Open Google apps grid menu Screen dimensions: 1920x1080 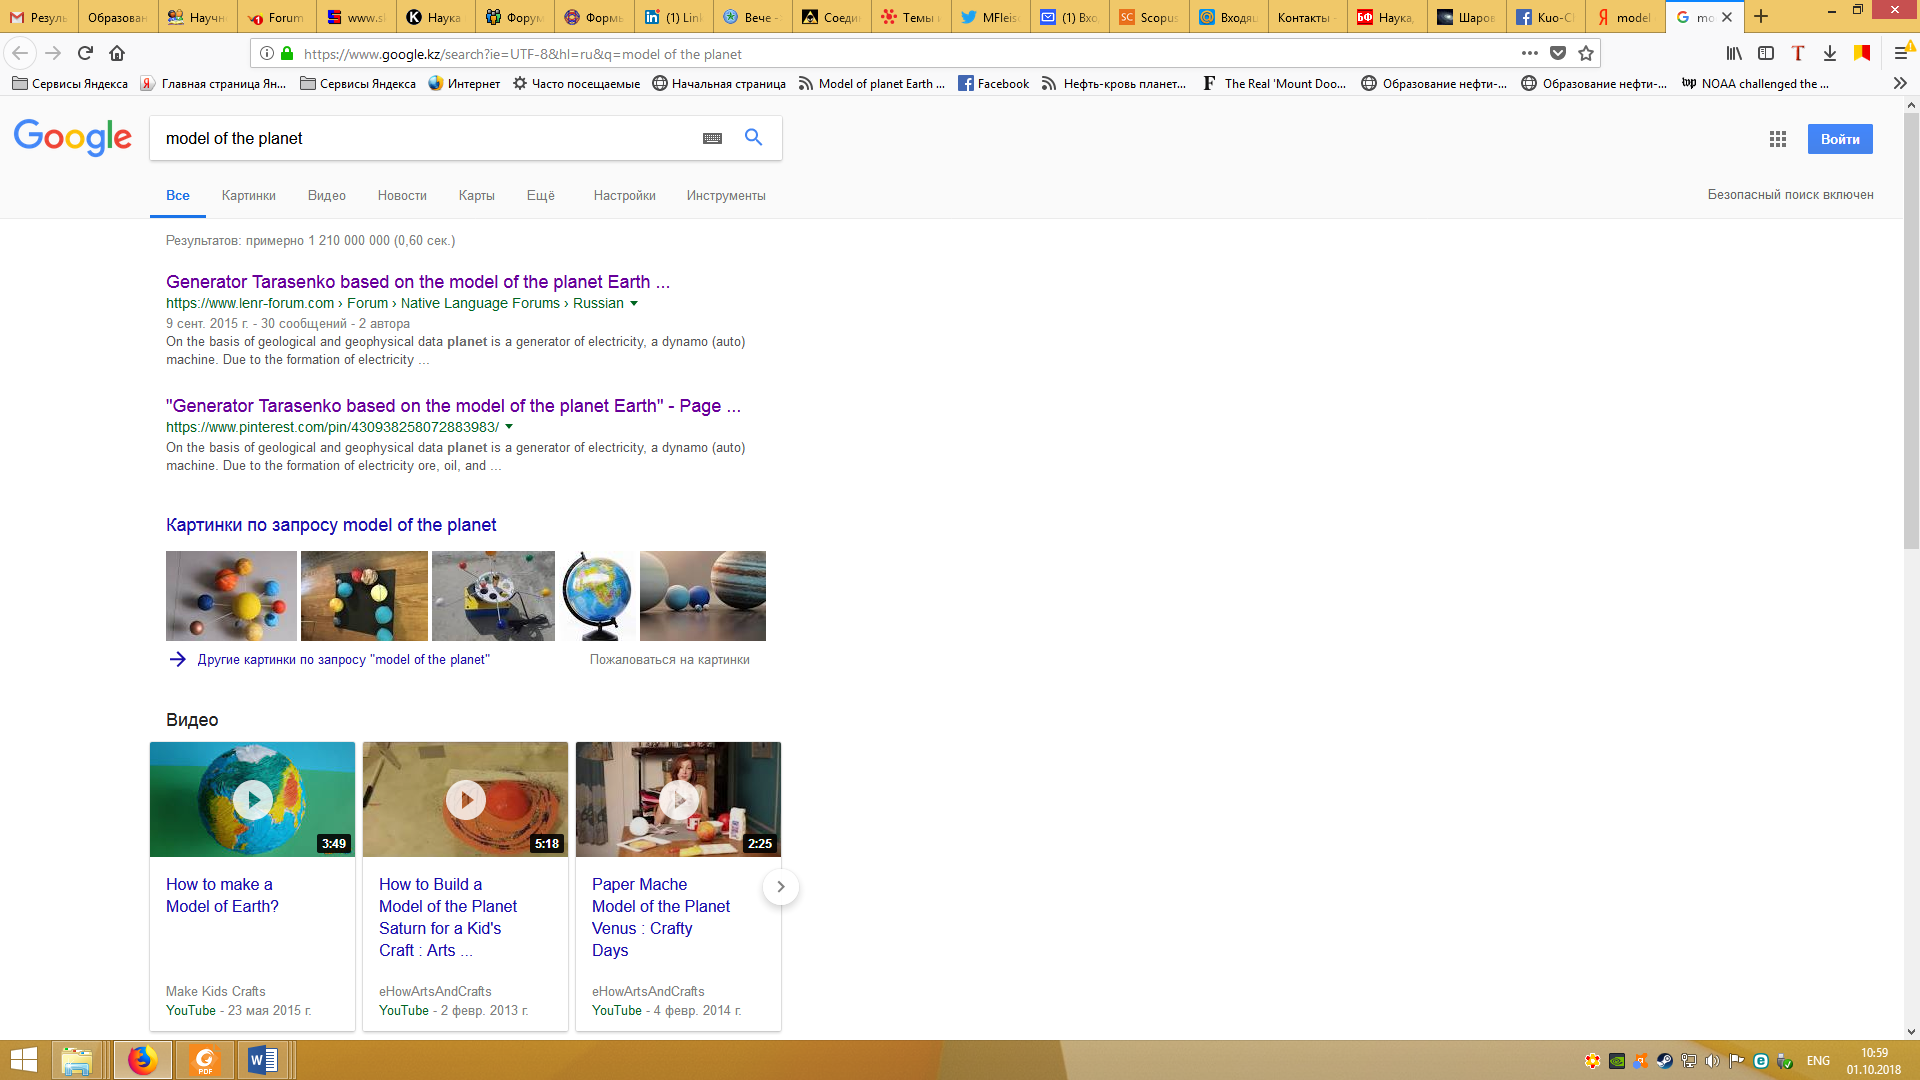[x=1777, y=139]
